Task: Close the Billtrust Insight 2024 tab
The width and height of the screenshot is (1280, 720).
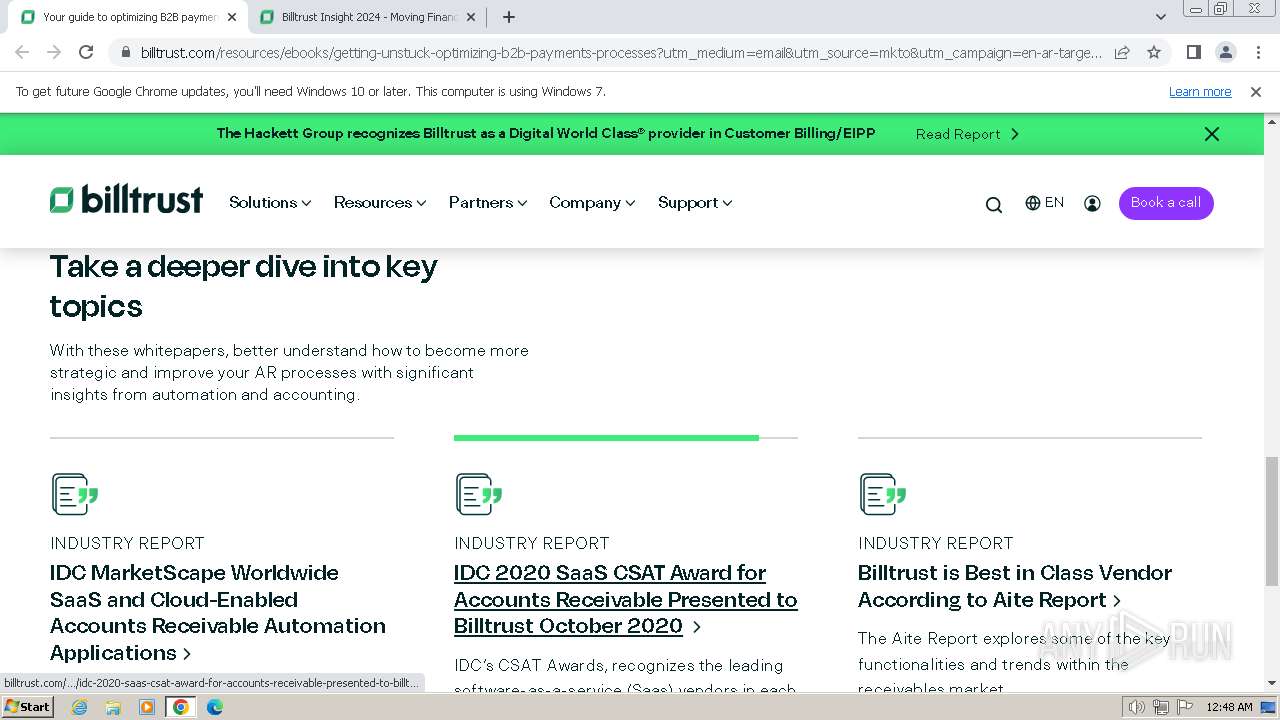Action: tap(471, 17)
